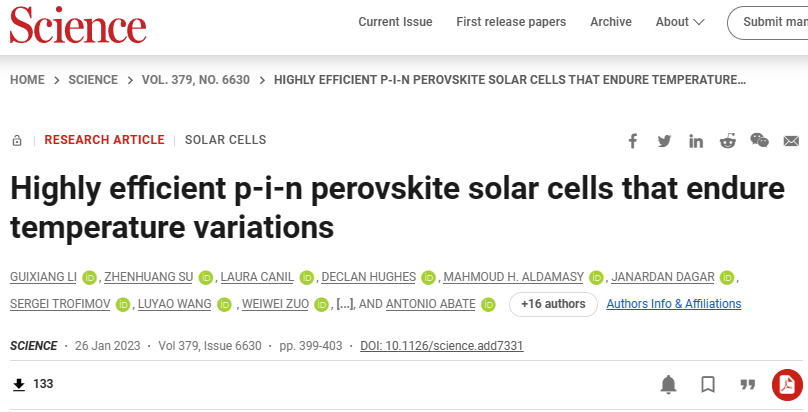Open Guixiang Li's ORCID badge
The width and height of the screenshot is (808, 412).
pyautogui.click(x=90, y=278)
